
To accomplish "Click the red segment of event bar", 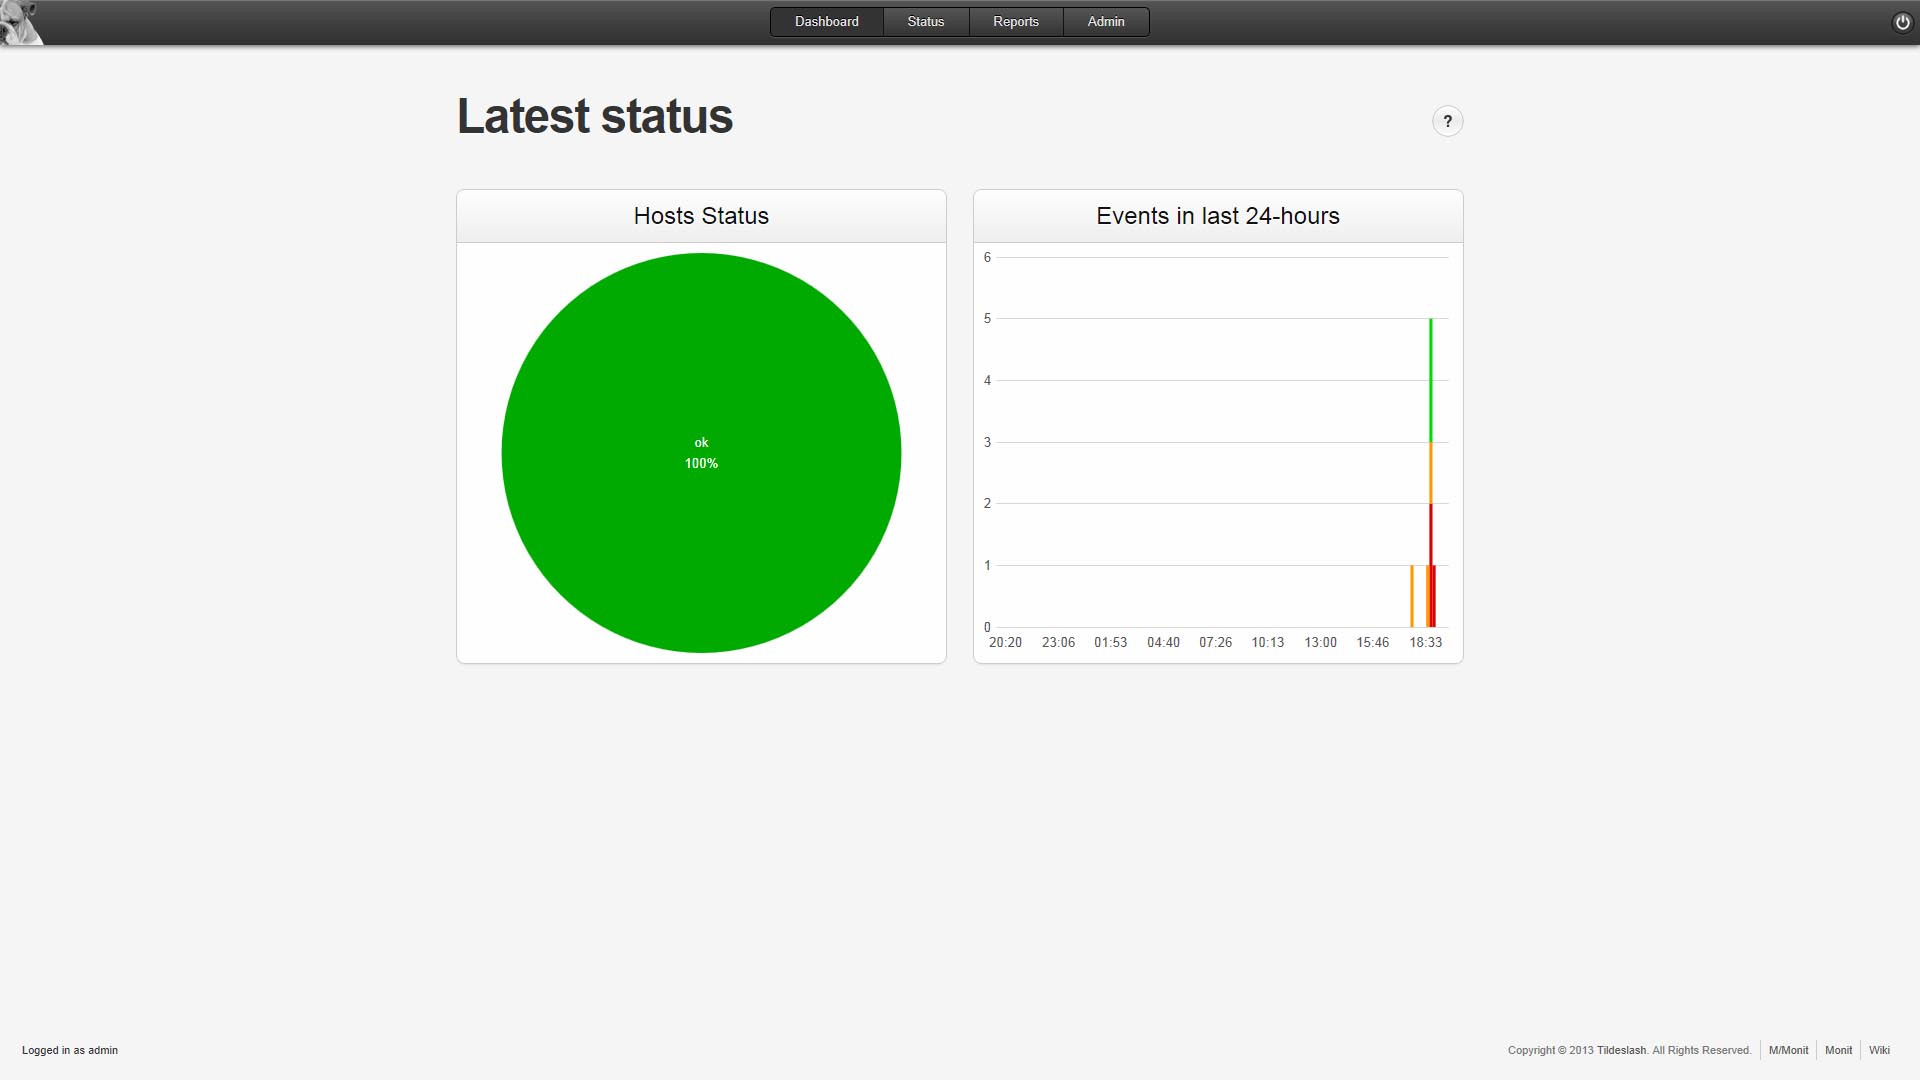I will pos(1431,535).
